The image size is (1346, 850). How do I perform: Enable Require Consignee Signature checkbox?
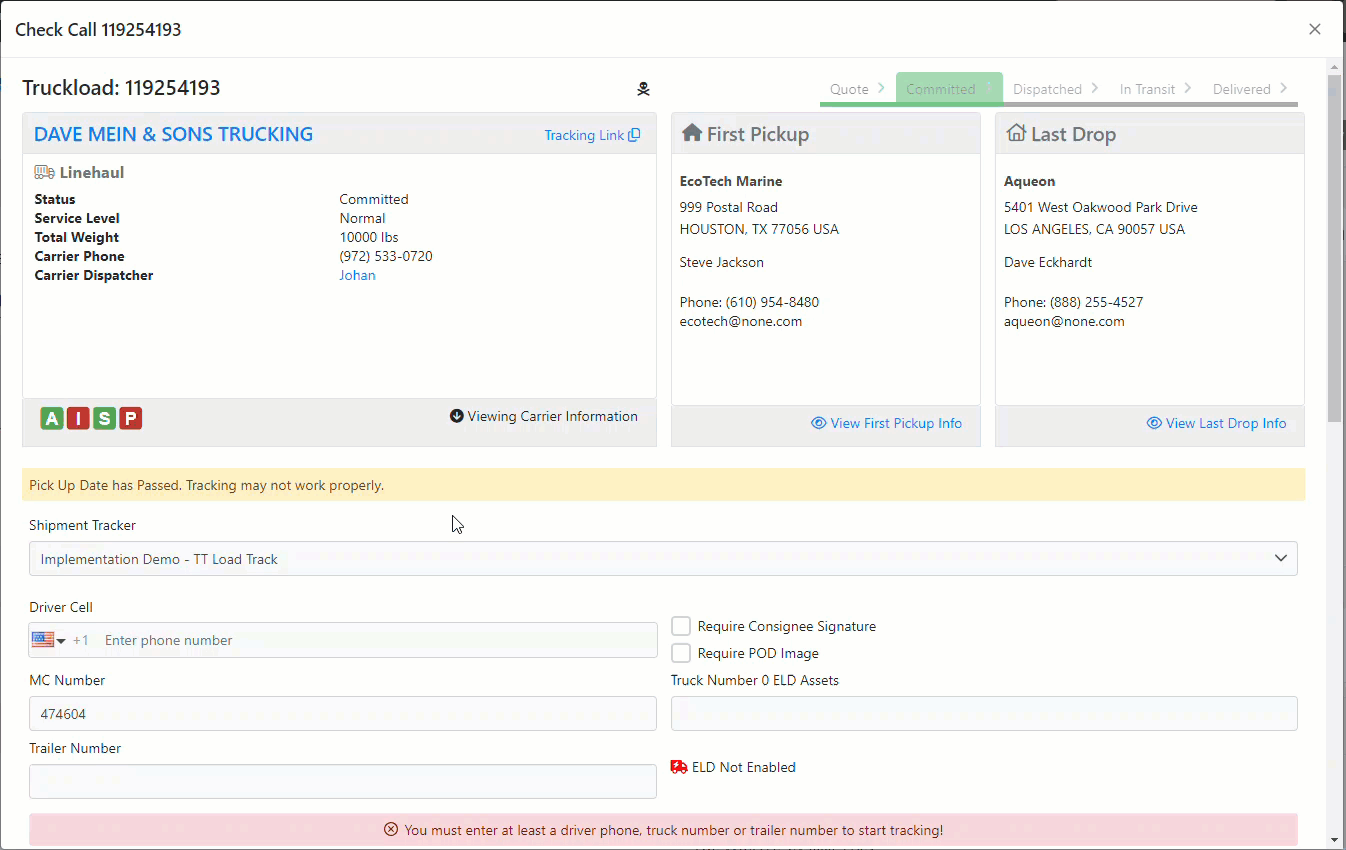[x=681, y=626]
